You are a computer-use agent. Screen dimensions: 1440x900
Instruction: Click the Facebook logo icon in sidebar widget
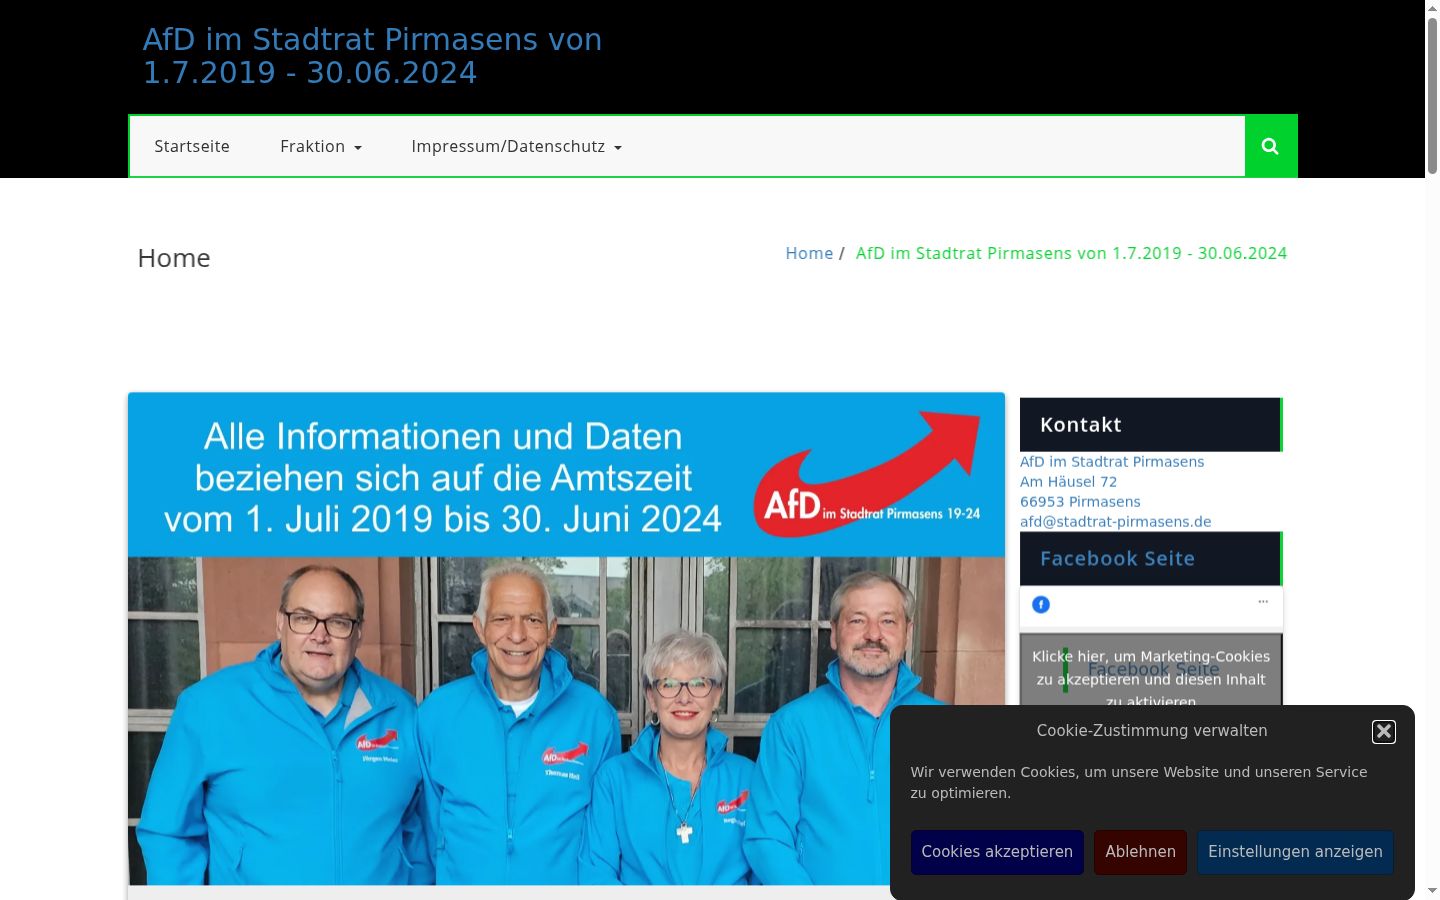1041,604
